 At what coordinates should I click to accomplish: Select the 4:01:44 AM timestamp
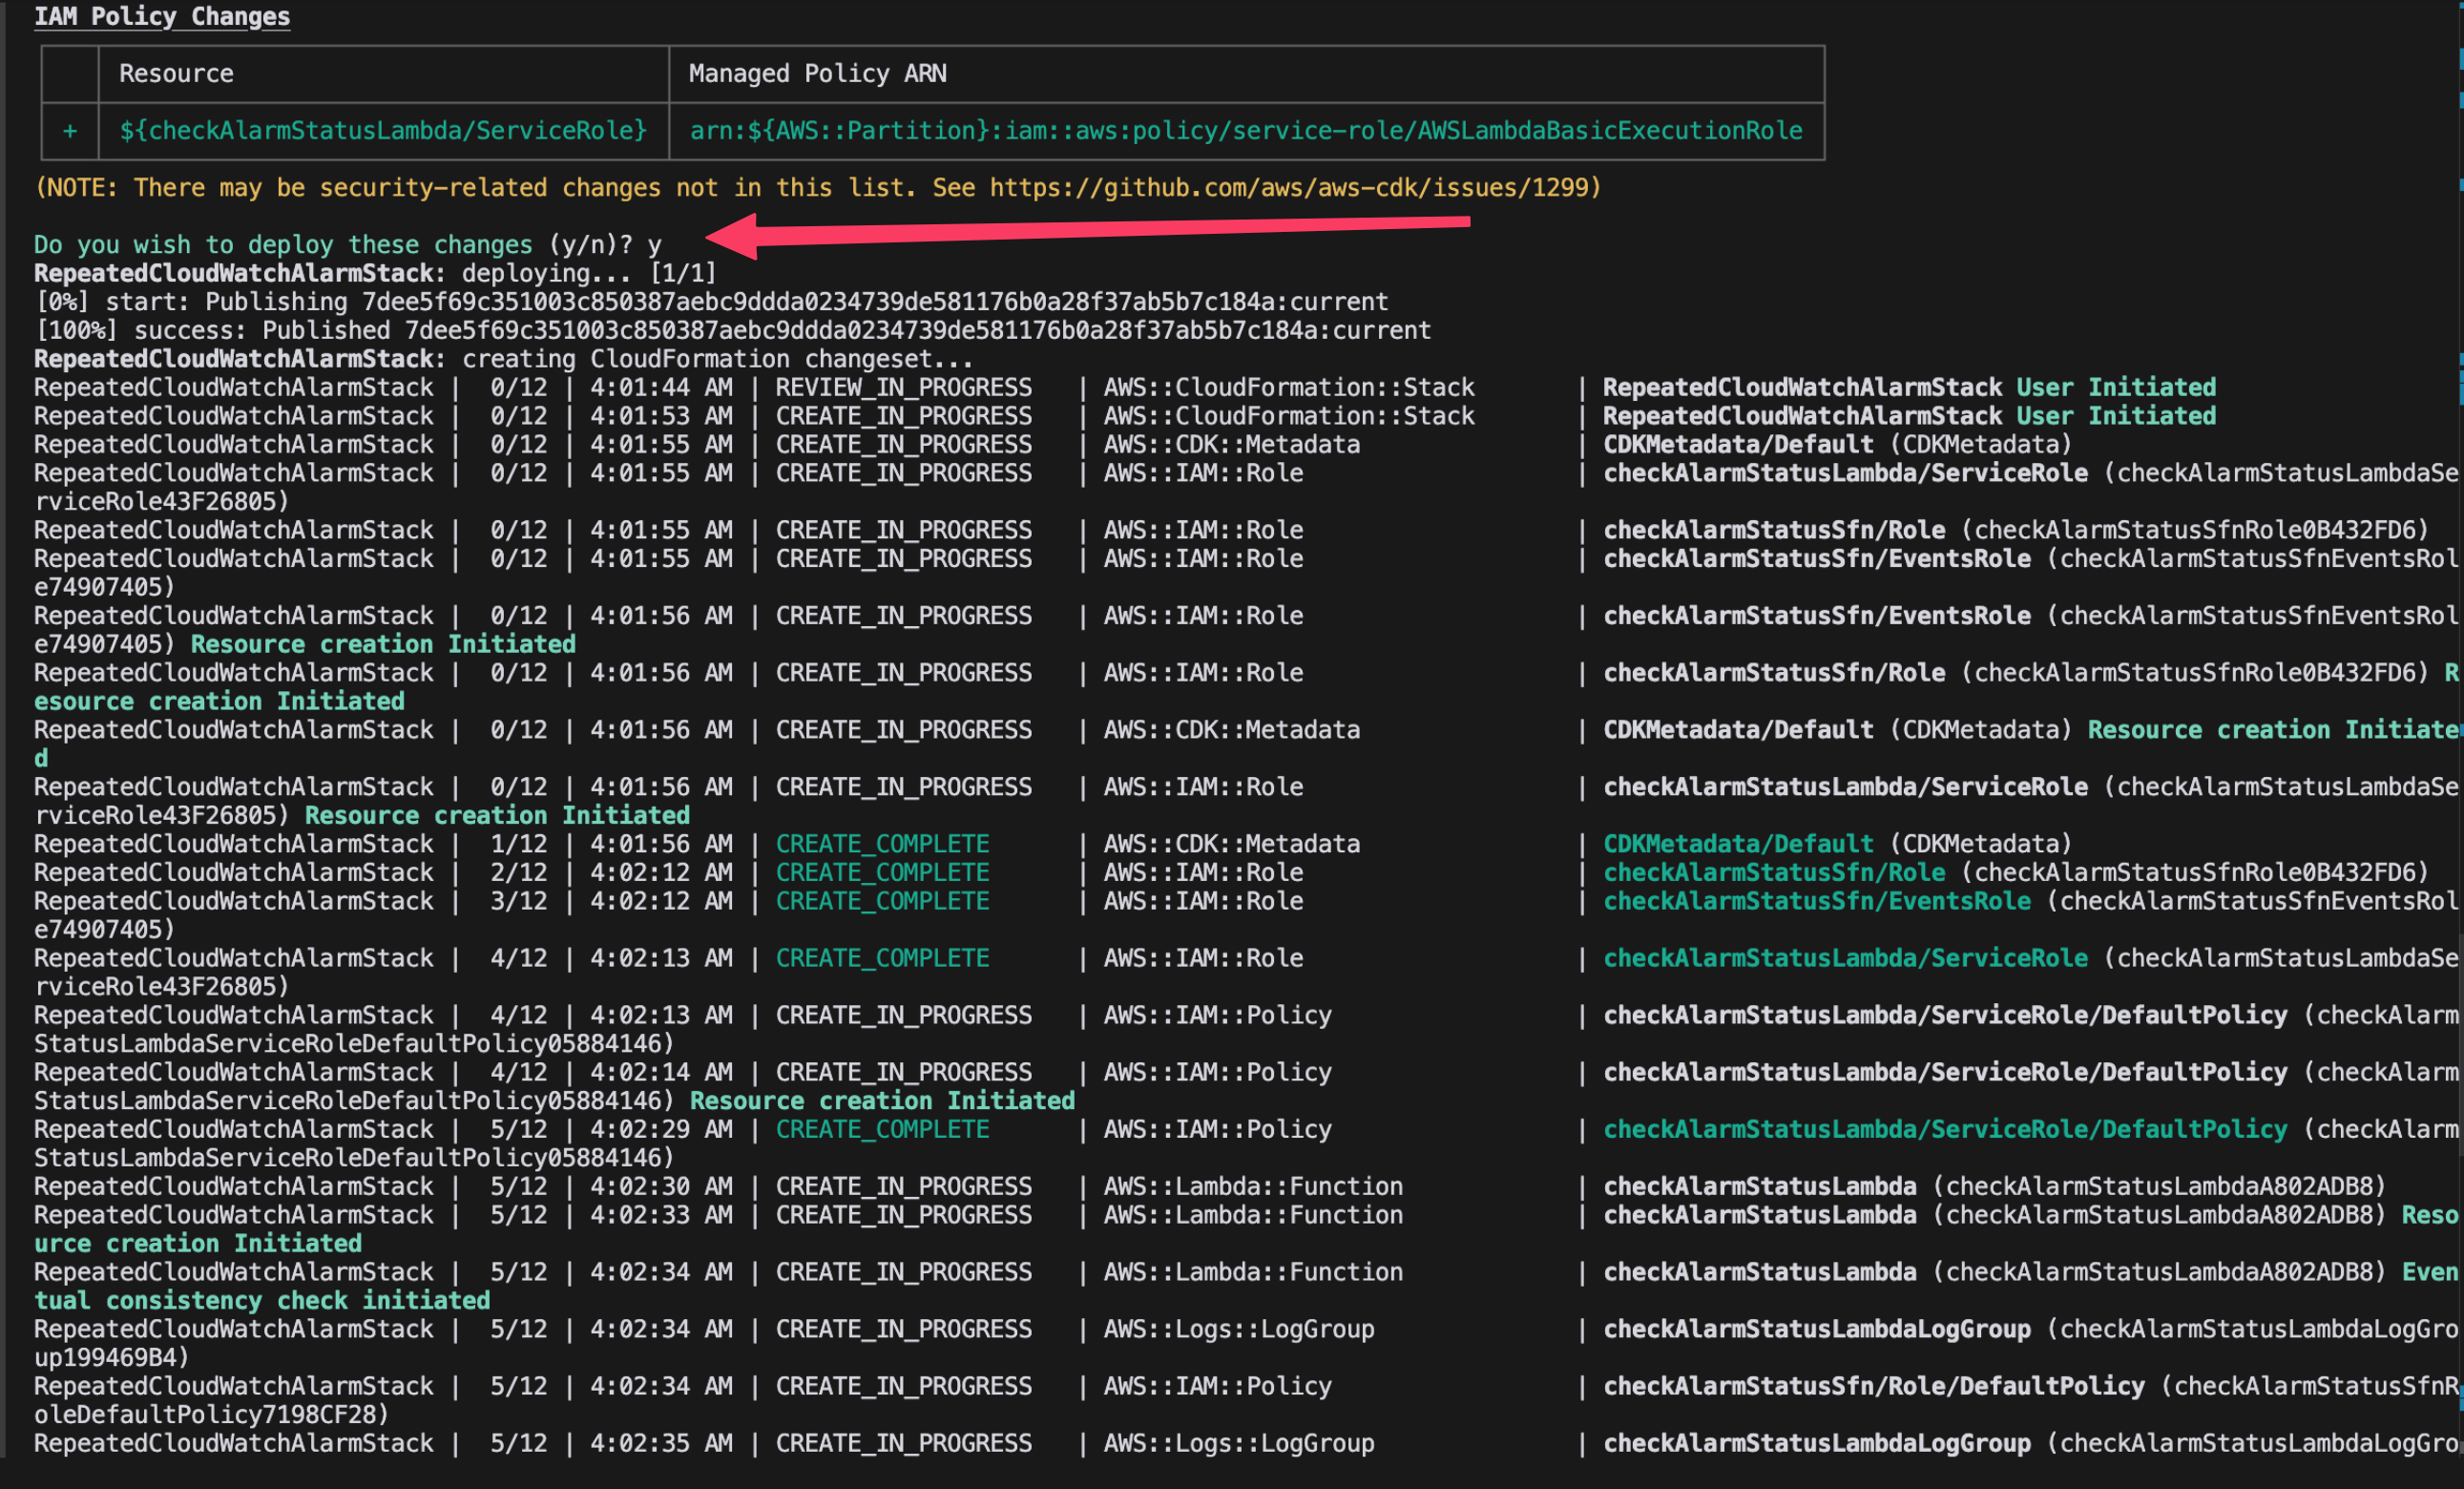(662, 387)
